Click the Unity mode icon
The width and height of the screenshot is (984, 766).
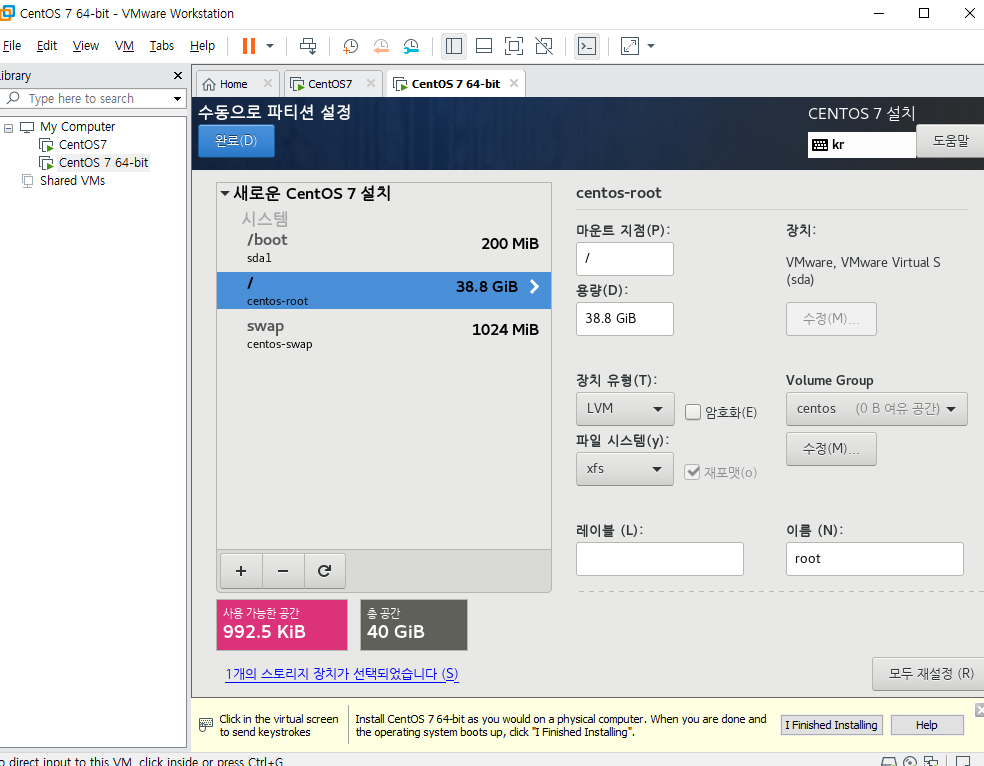click(544, 46)
